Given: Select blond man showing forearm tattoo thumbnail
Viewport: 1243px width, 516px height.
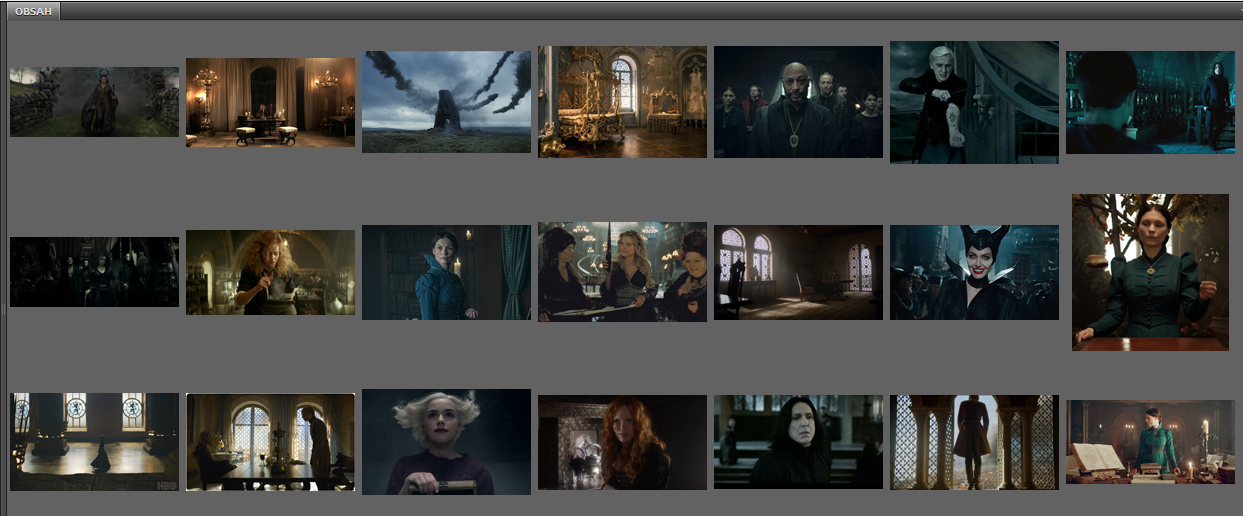Looking at the screenshot, I should (974, 102).
